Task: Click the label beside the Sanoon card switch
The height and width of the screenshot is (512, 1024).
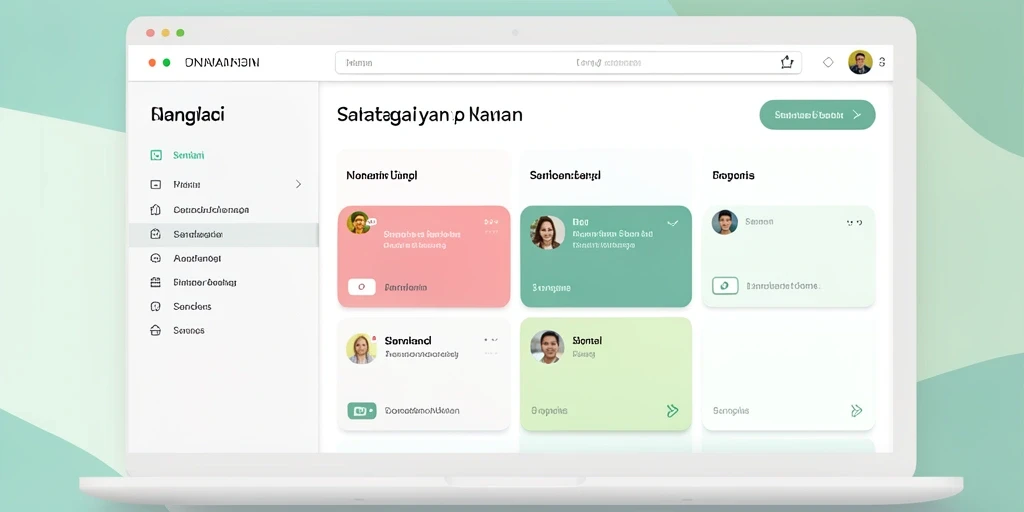Action: tap(783, 285)
